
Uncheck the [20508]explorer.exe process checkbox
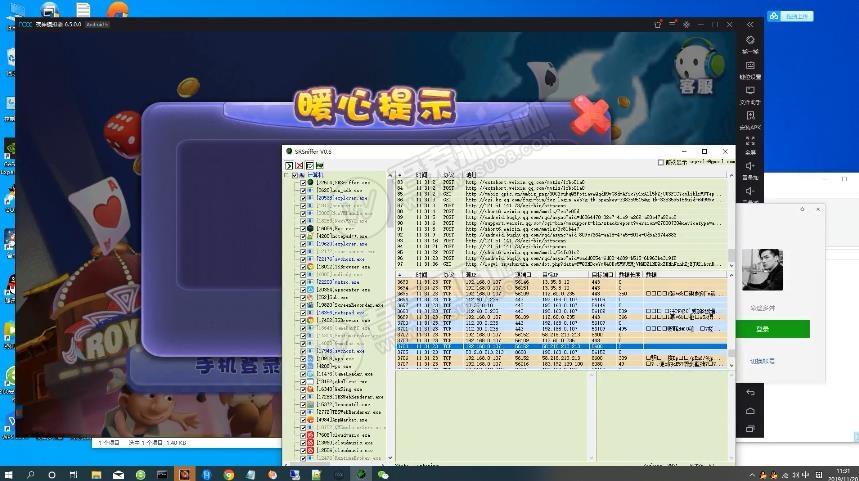302,198
